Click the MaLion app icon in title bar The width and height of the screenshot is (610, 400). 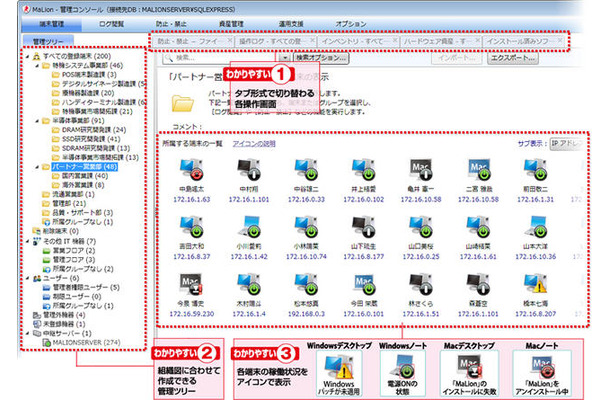(27, 9)
